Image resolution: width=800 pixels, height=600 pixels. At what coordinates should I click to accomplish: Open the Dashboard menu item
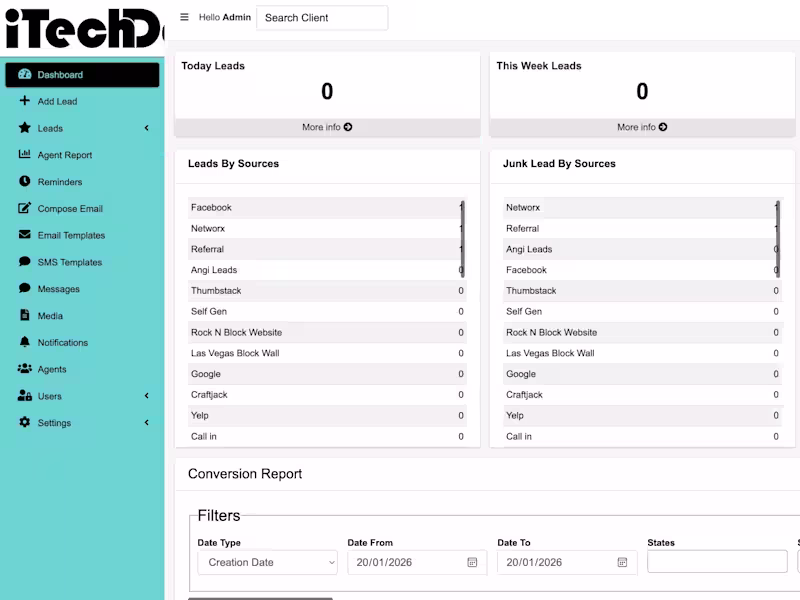point(82,75)
